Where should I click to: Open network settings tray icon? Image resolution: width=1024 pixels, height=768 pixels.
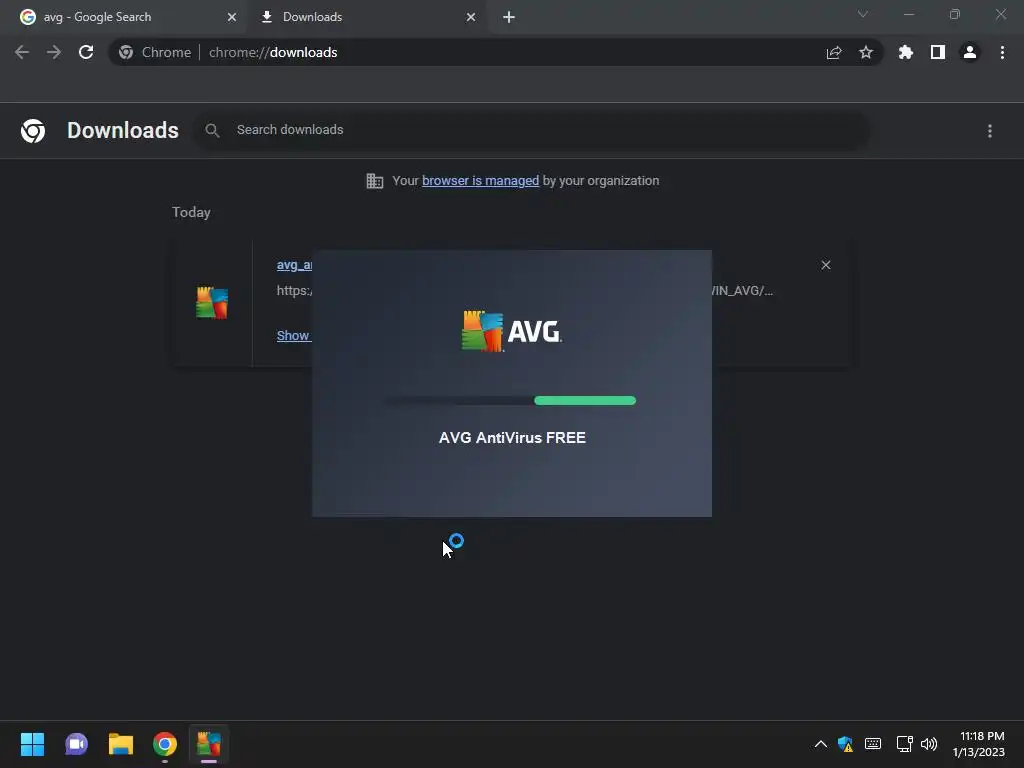tap(904, 744)
